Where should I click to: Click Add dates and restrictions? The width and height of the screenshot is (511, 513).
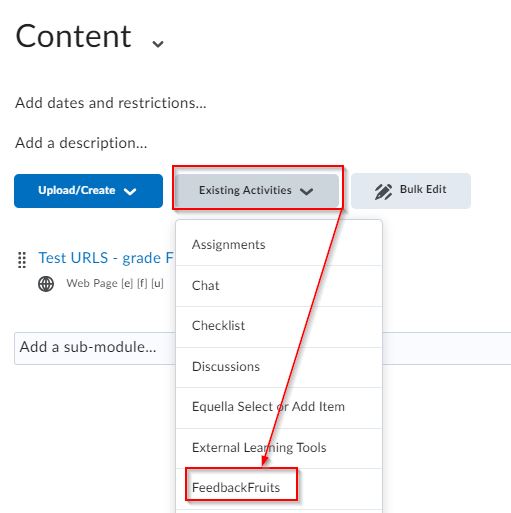tap(111, 103)
